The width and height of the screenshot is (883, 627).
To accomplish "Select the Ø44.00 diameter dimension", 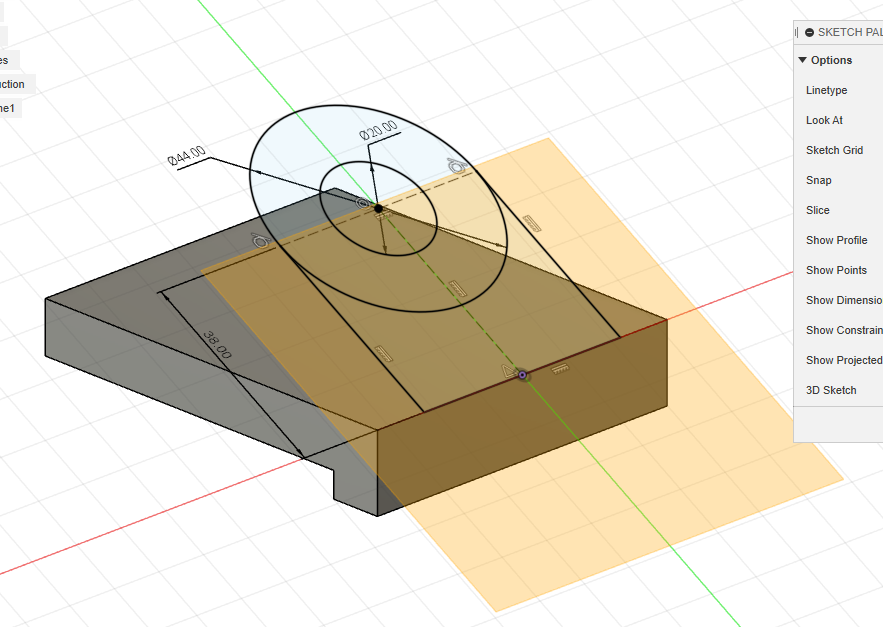I will [186, 155].
